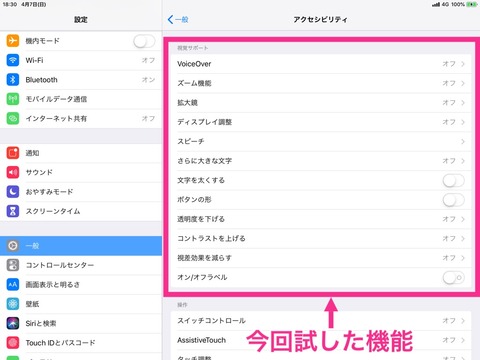Open コントラストを上げる row chevron
This screenshot has height=360, width=480.
463,238
